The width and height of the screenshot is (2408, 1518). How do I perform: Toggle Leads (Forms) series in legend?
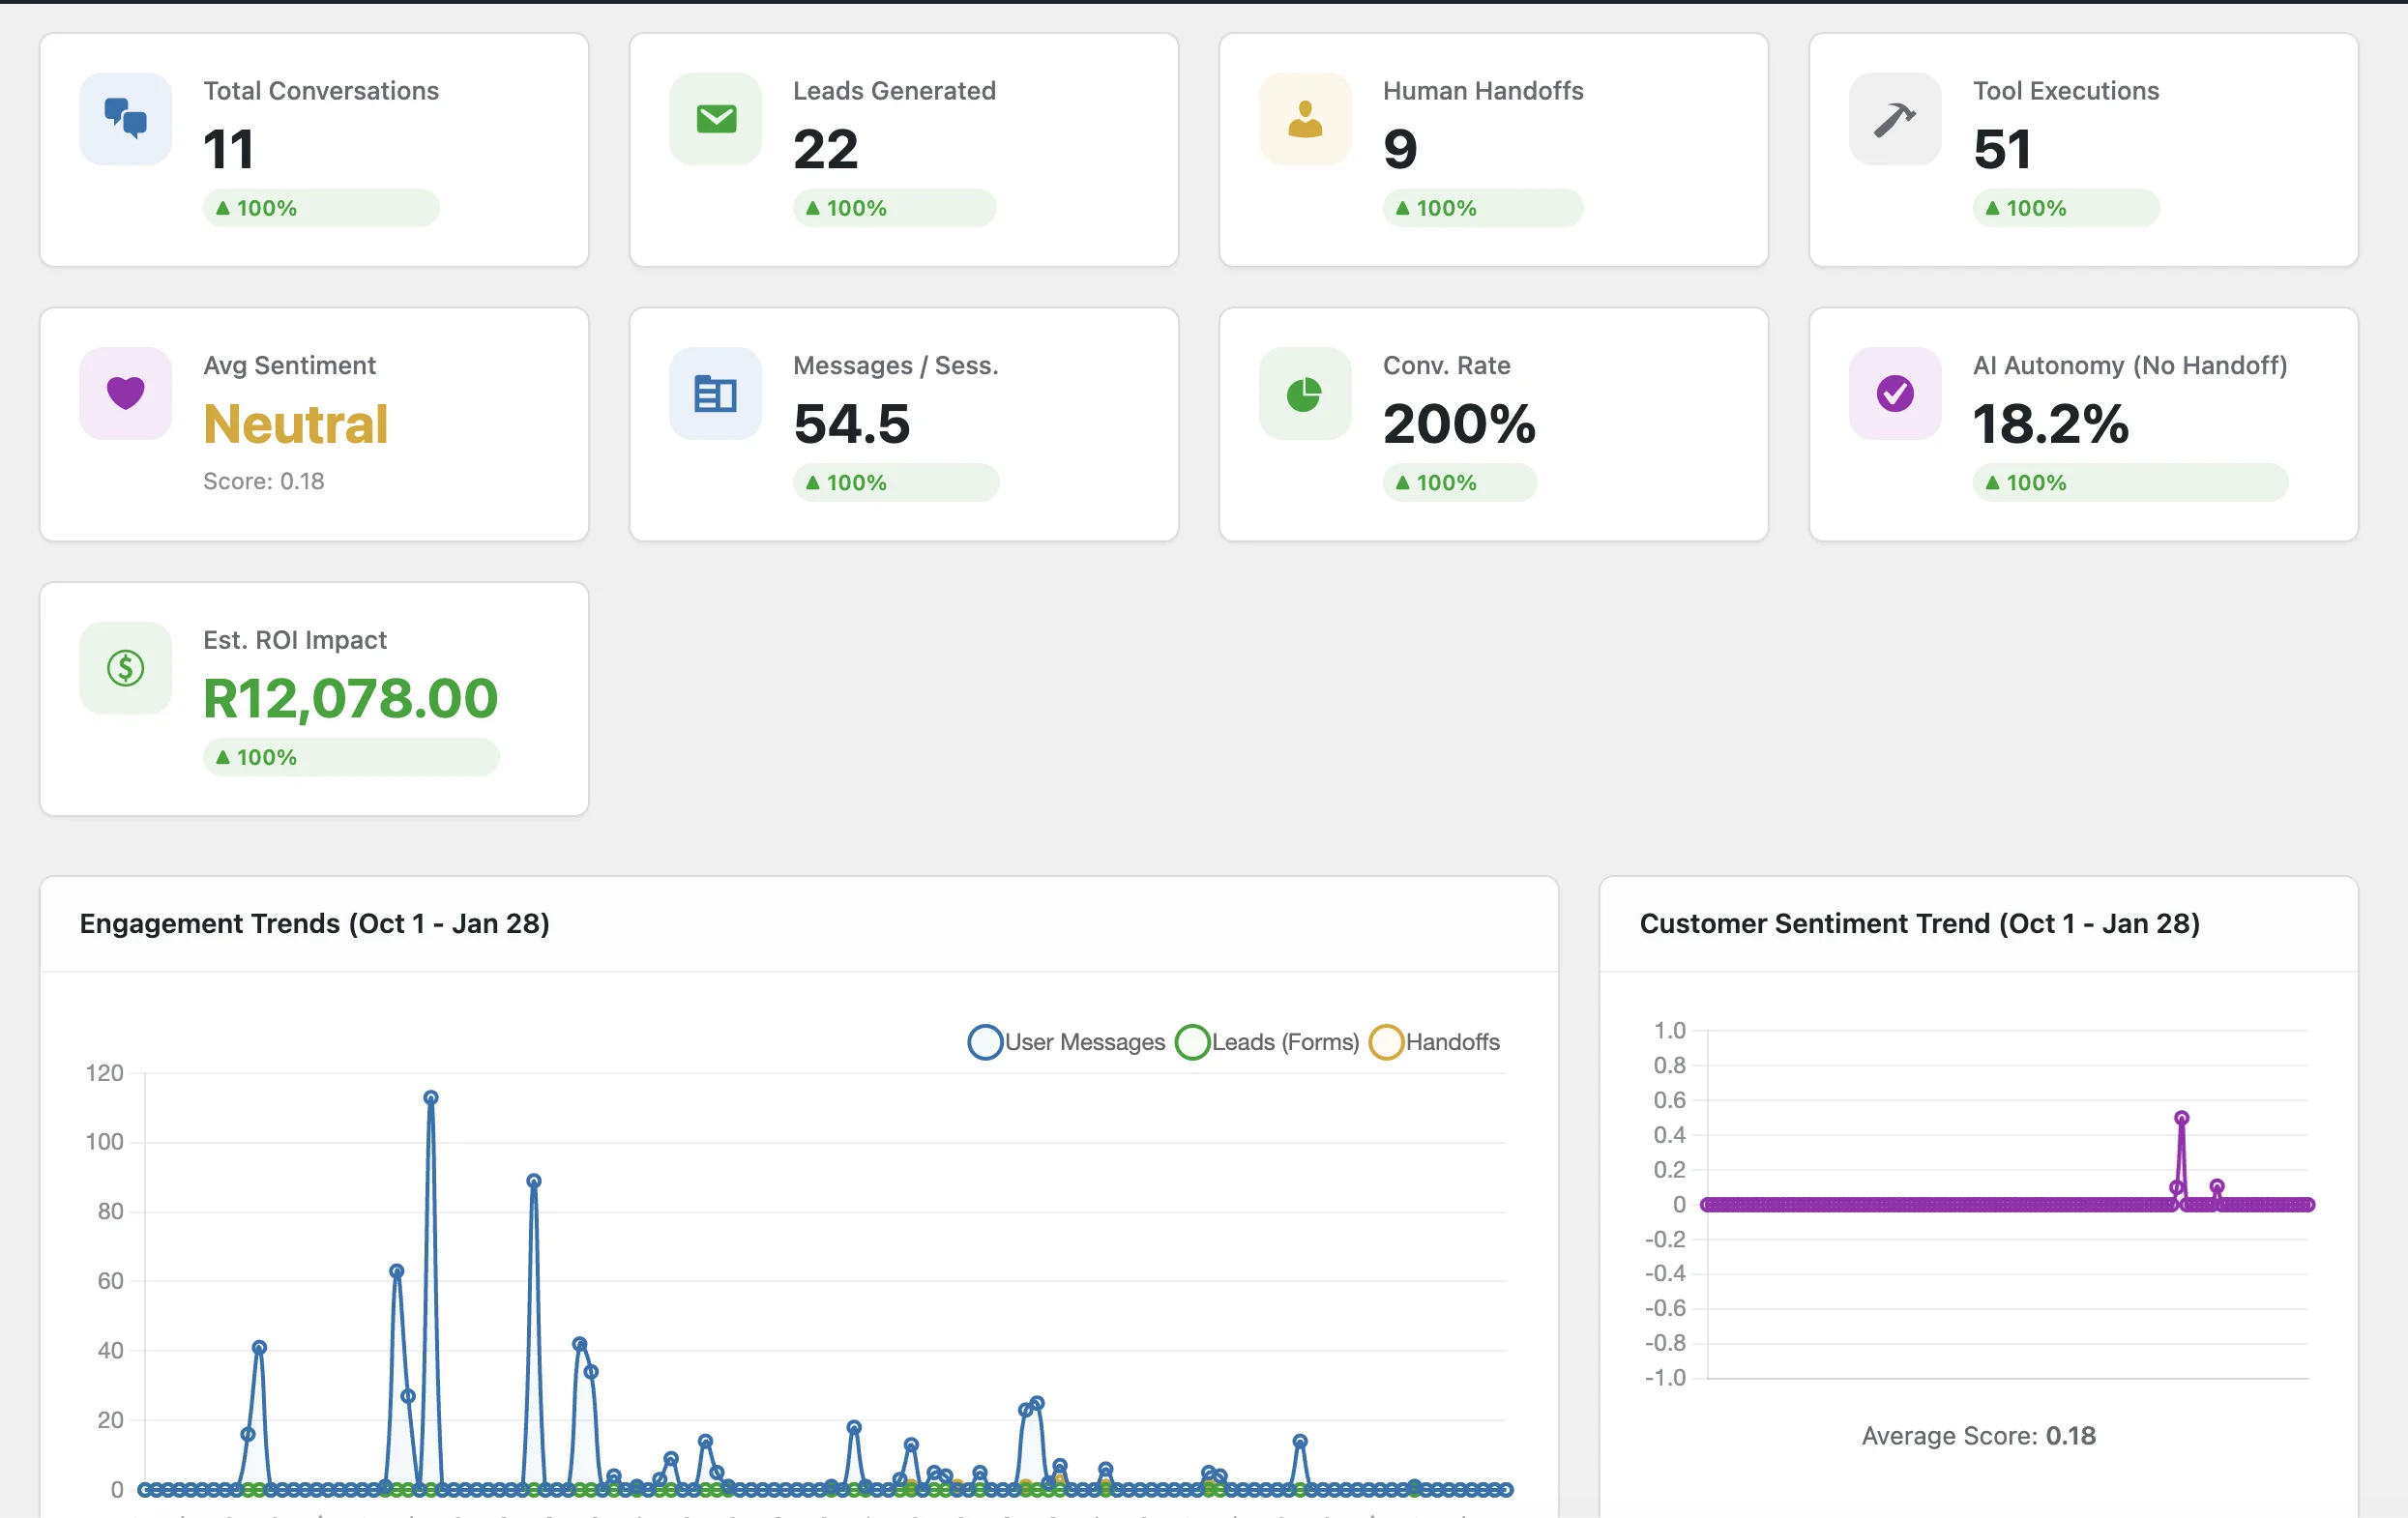click(x=1267, y=1042)
